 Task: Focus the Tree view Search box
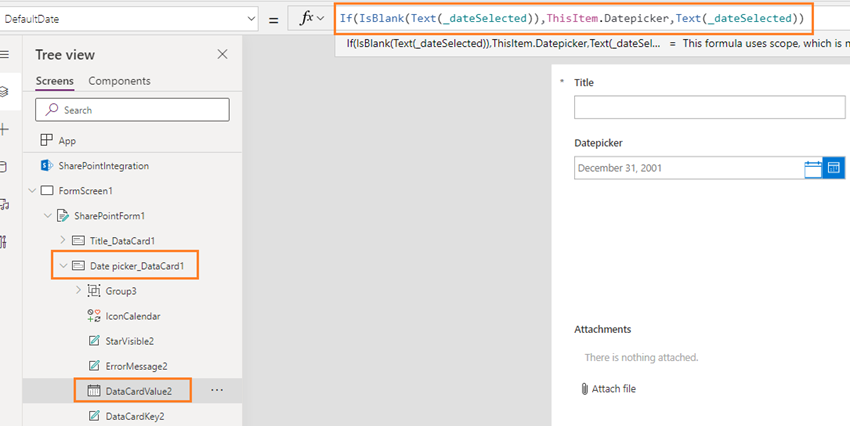tap(132, 110)
